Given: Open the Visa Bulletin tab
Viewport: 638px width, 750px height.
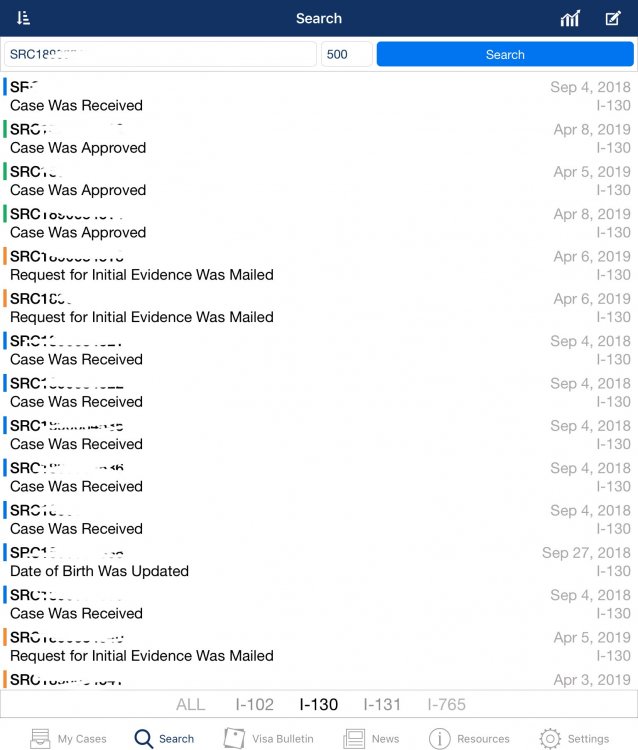Looking at the screenshot, I should click(x=268, y=738).
